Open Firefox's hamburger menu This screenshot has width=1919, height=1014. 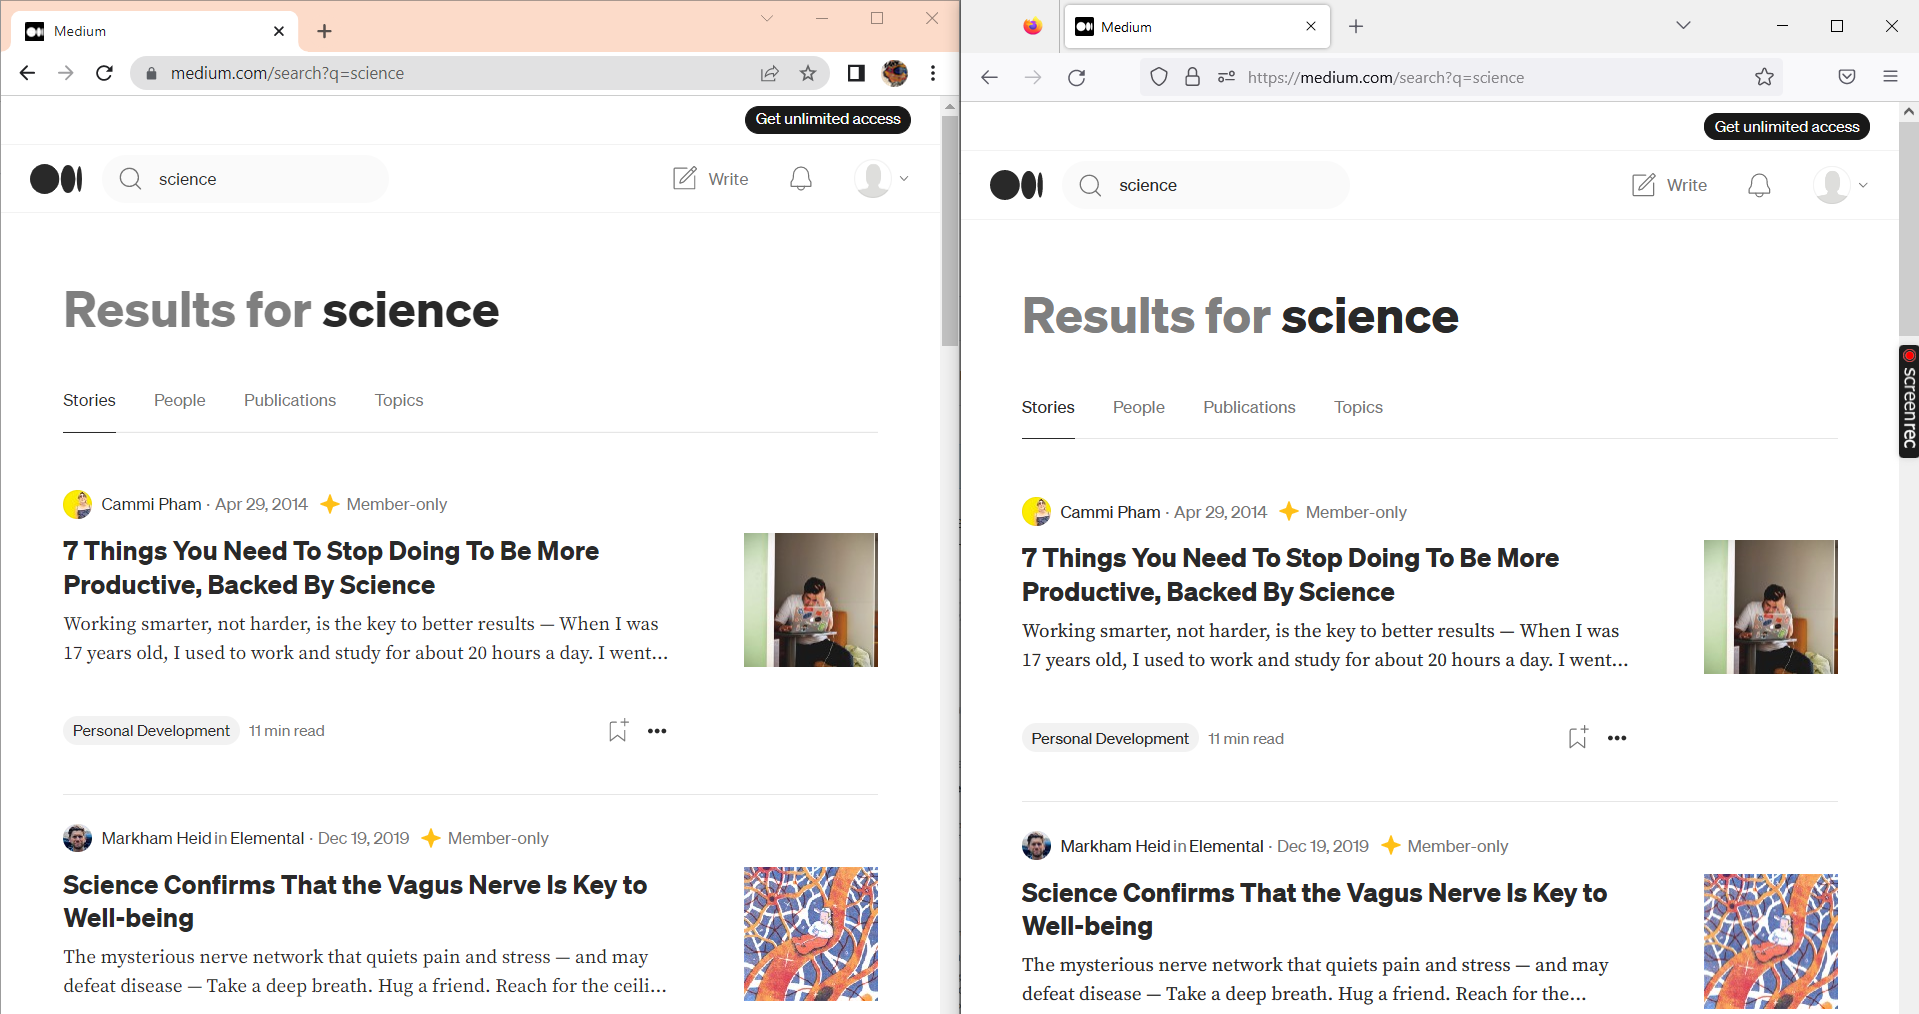1891,76
